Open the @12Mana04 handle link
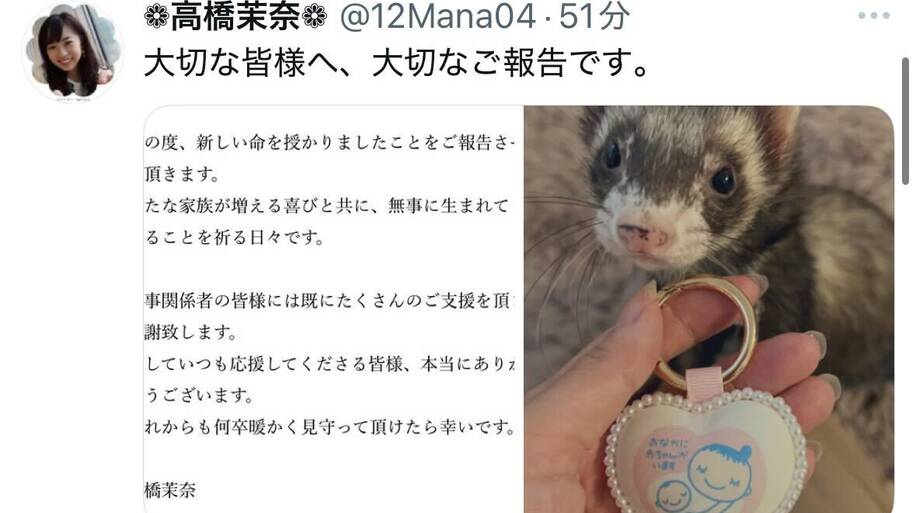The height and width of the screenshot is (513, 912). click(437, 16)
